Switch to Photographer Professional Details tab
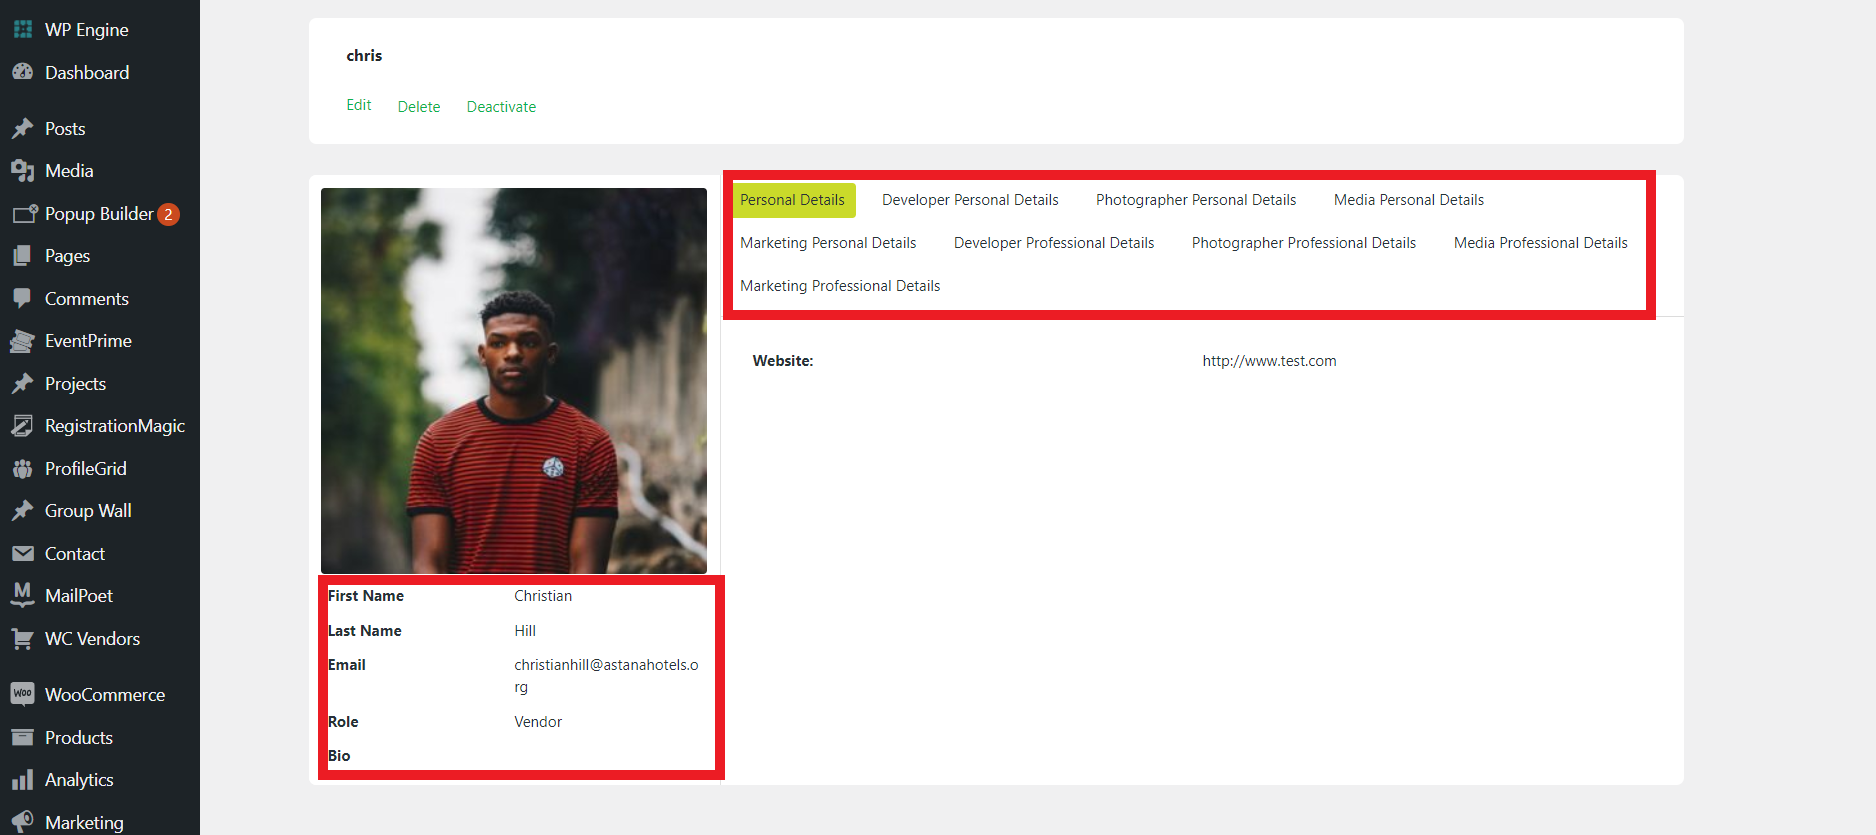Image resolution: width=1876 pixels, height=835 pixels. click(1304, 243)
